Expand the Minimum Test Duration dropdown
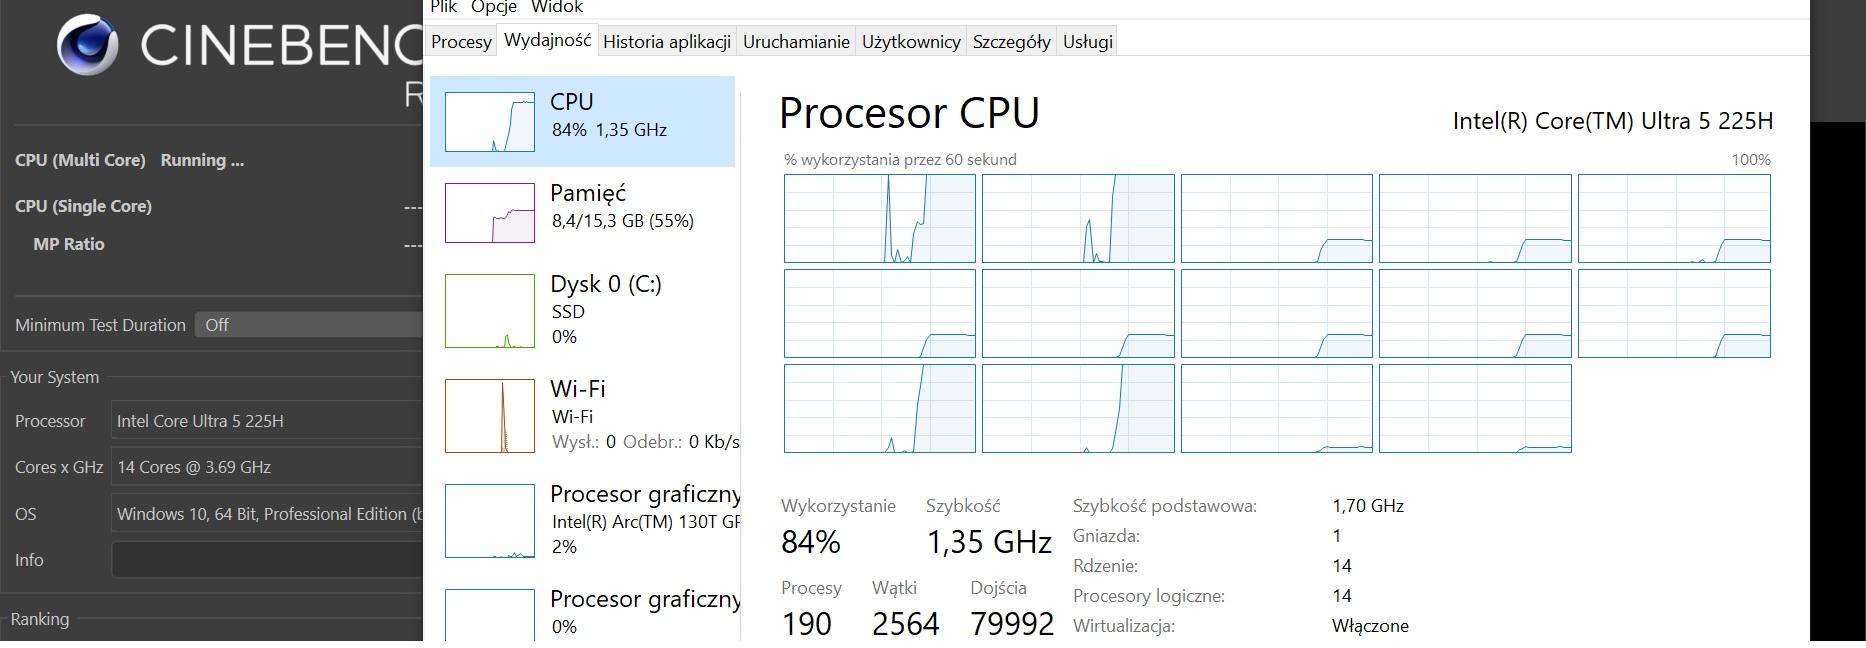1866x648 pixels. (309, 325)
